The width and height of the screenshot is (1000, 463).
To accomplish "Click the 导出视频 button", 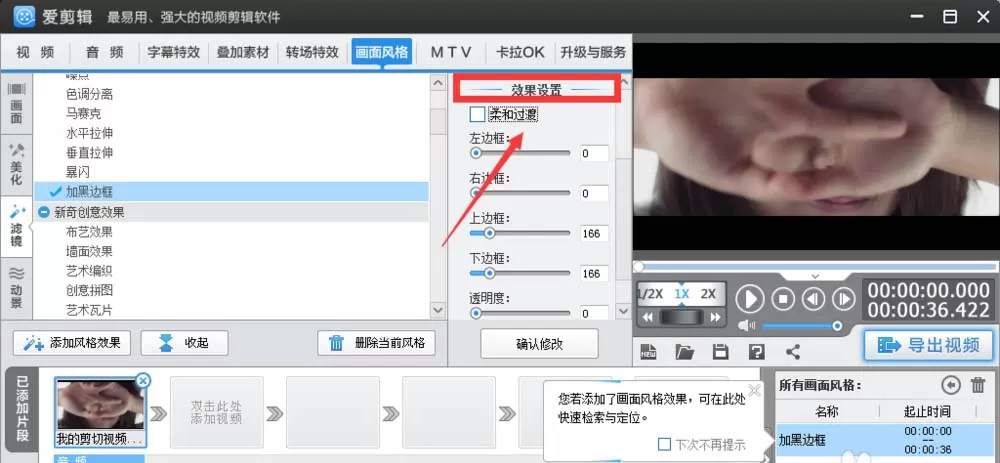I will pos(928,346).
